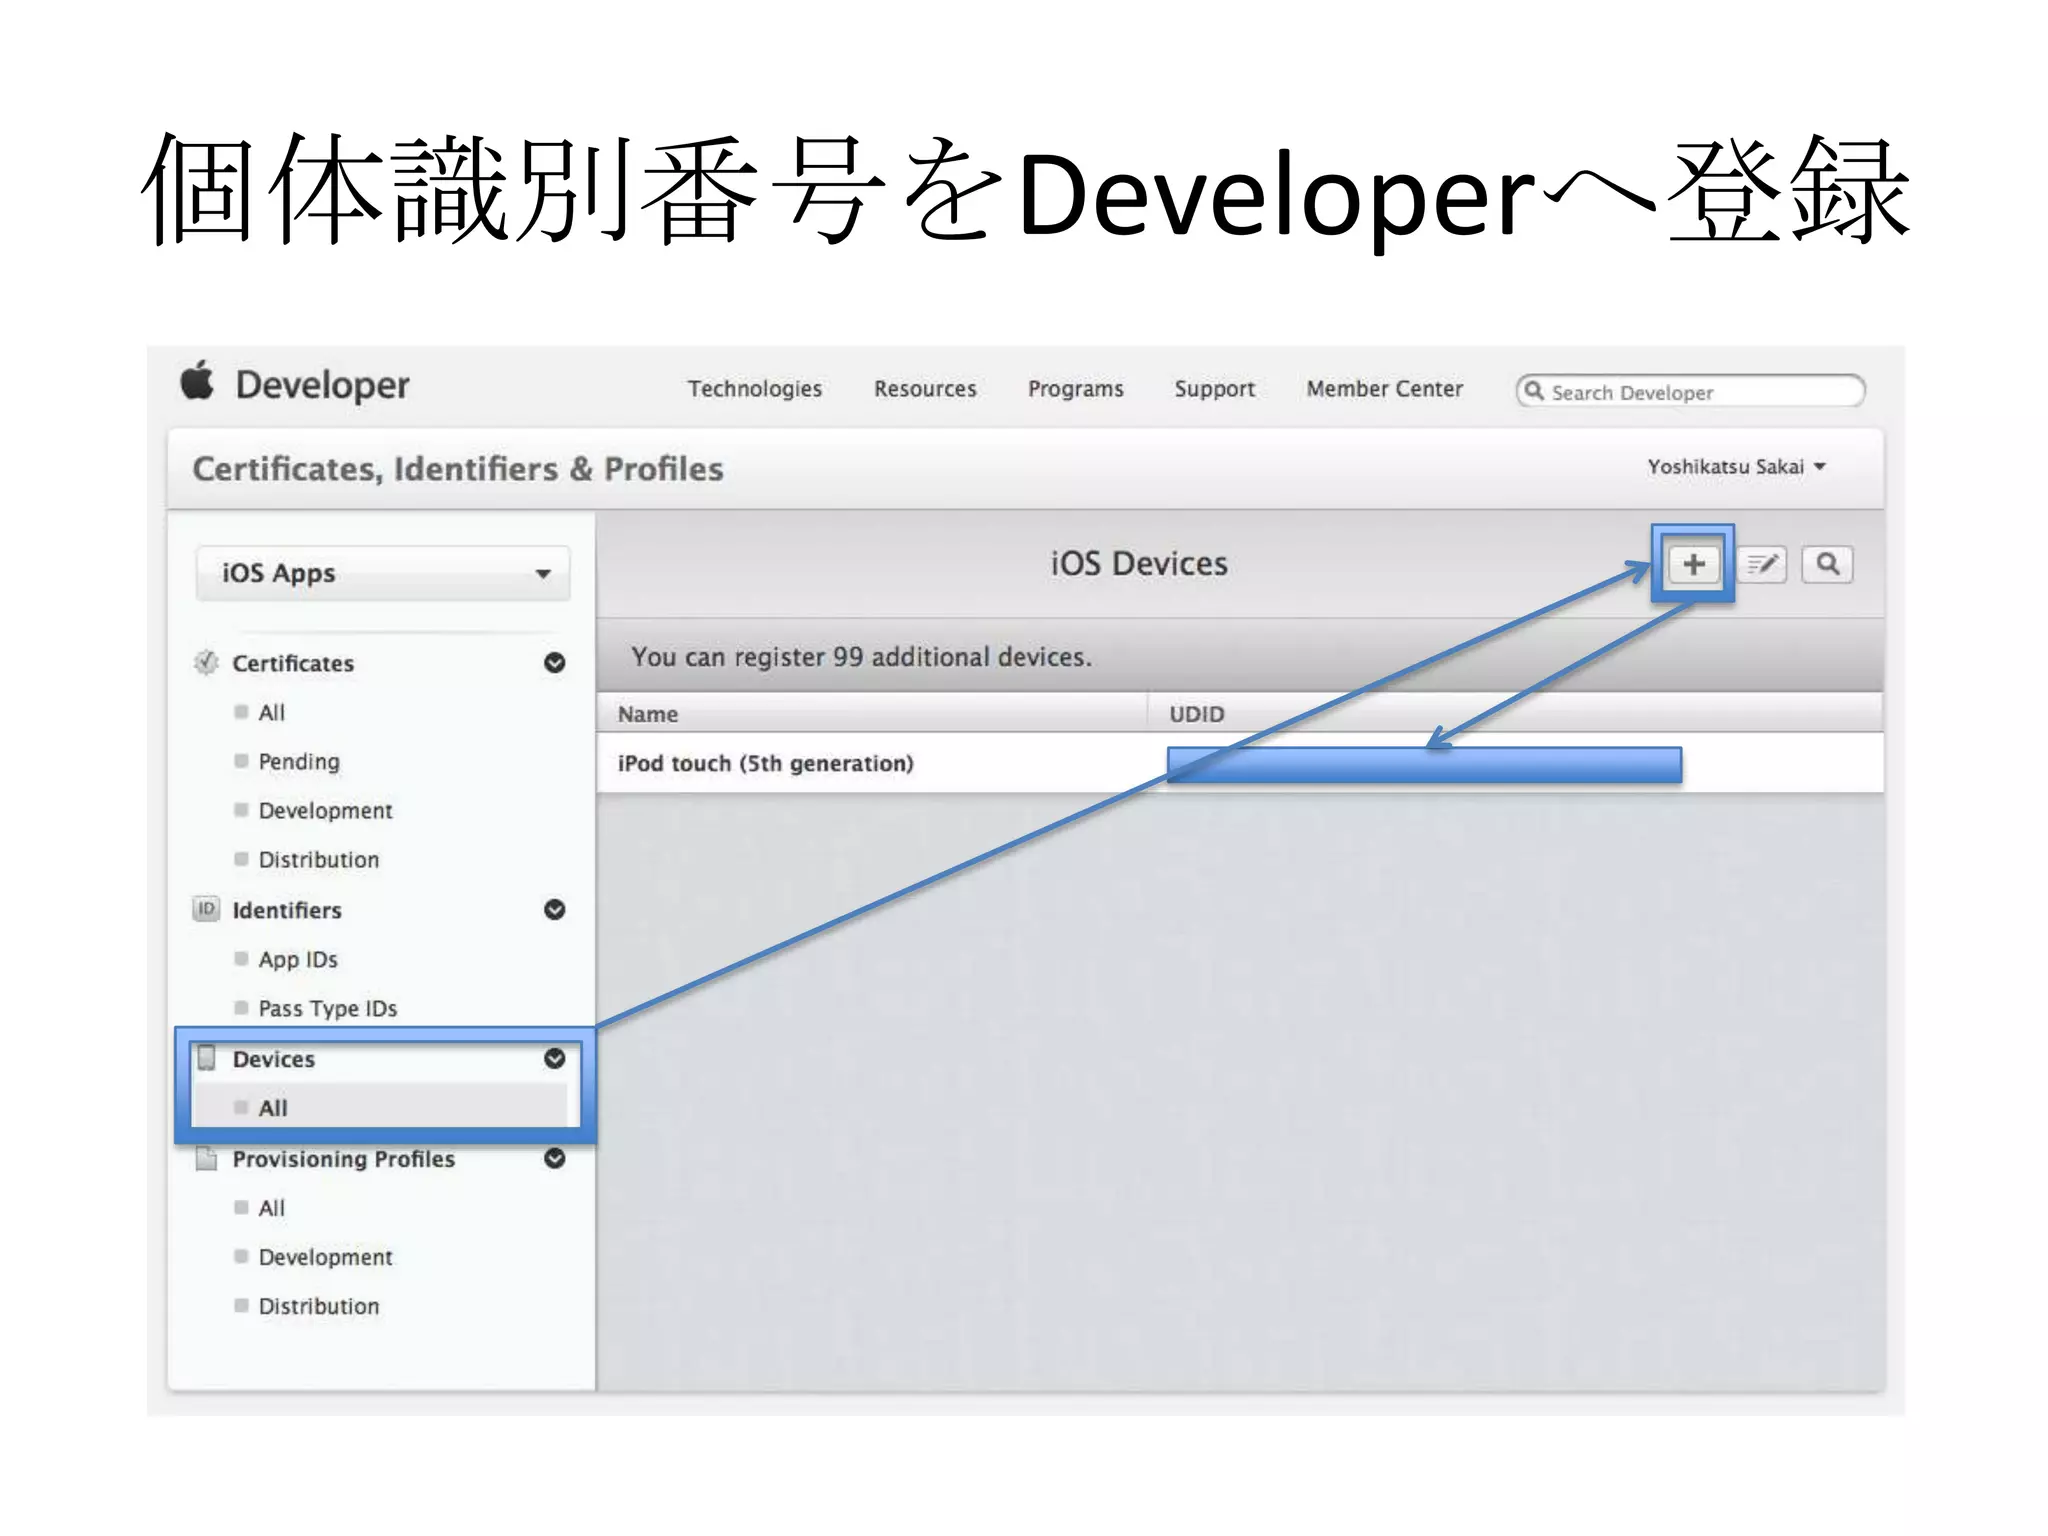The height and width of the screenshot is (1536, 2048).
Task: Open the Yoshikatsu Sakai account menu
Action: 1737,467
